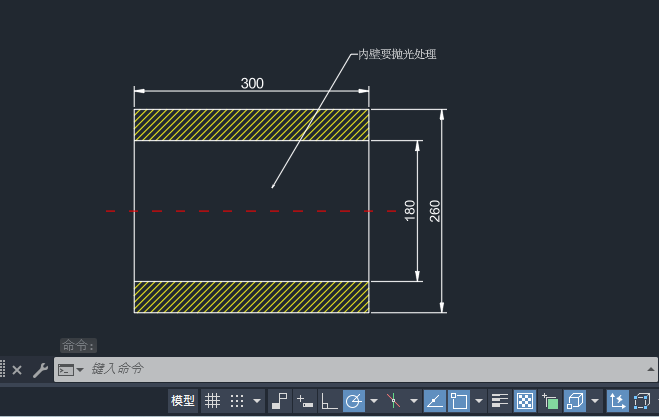The image size is (659, 417).
Task: Toggle infer constraints icon
Action: (x=279, y=401)
